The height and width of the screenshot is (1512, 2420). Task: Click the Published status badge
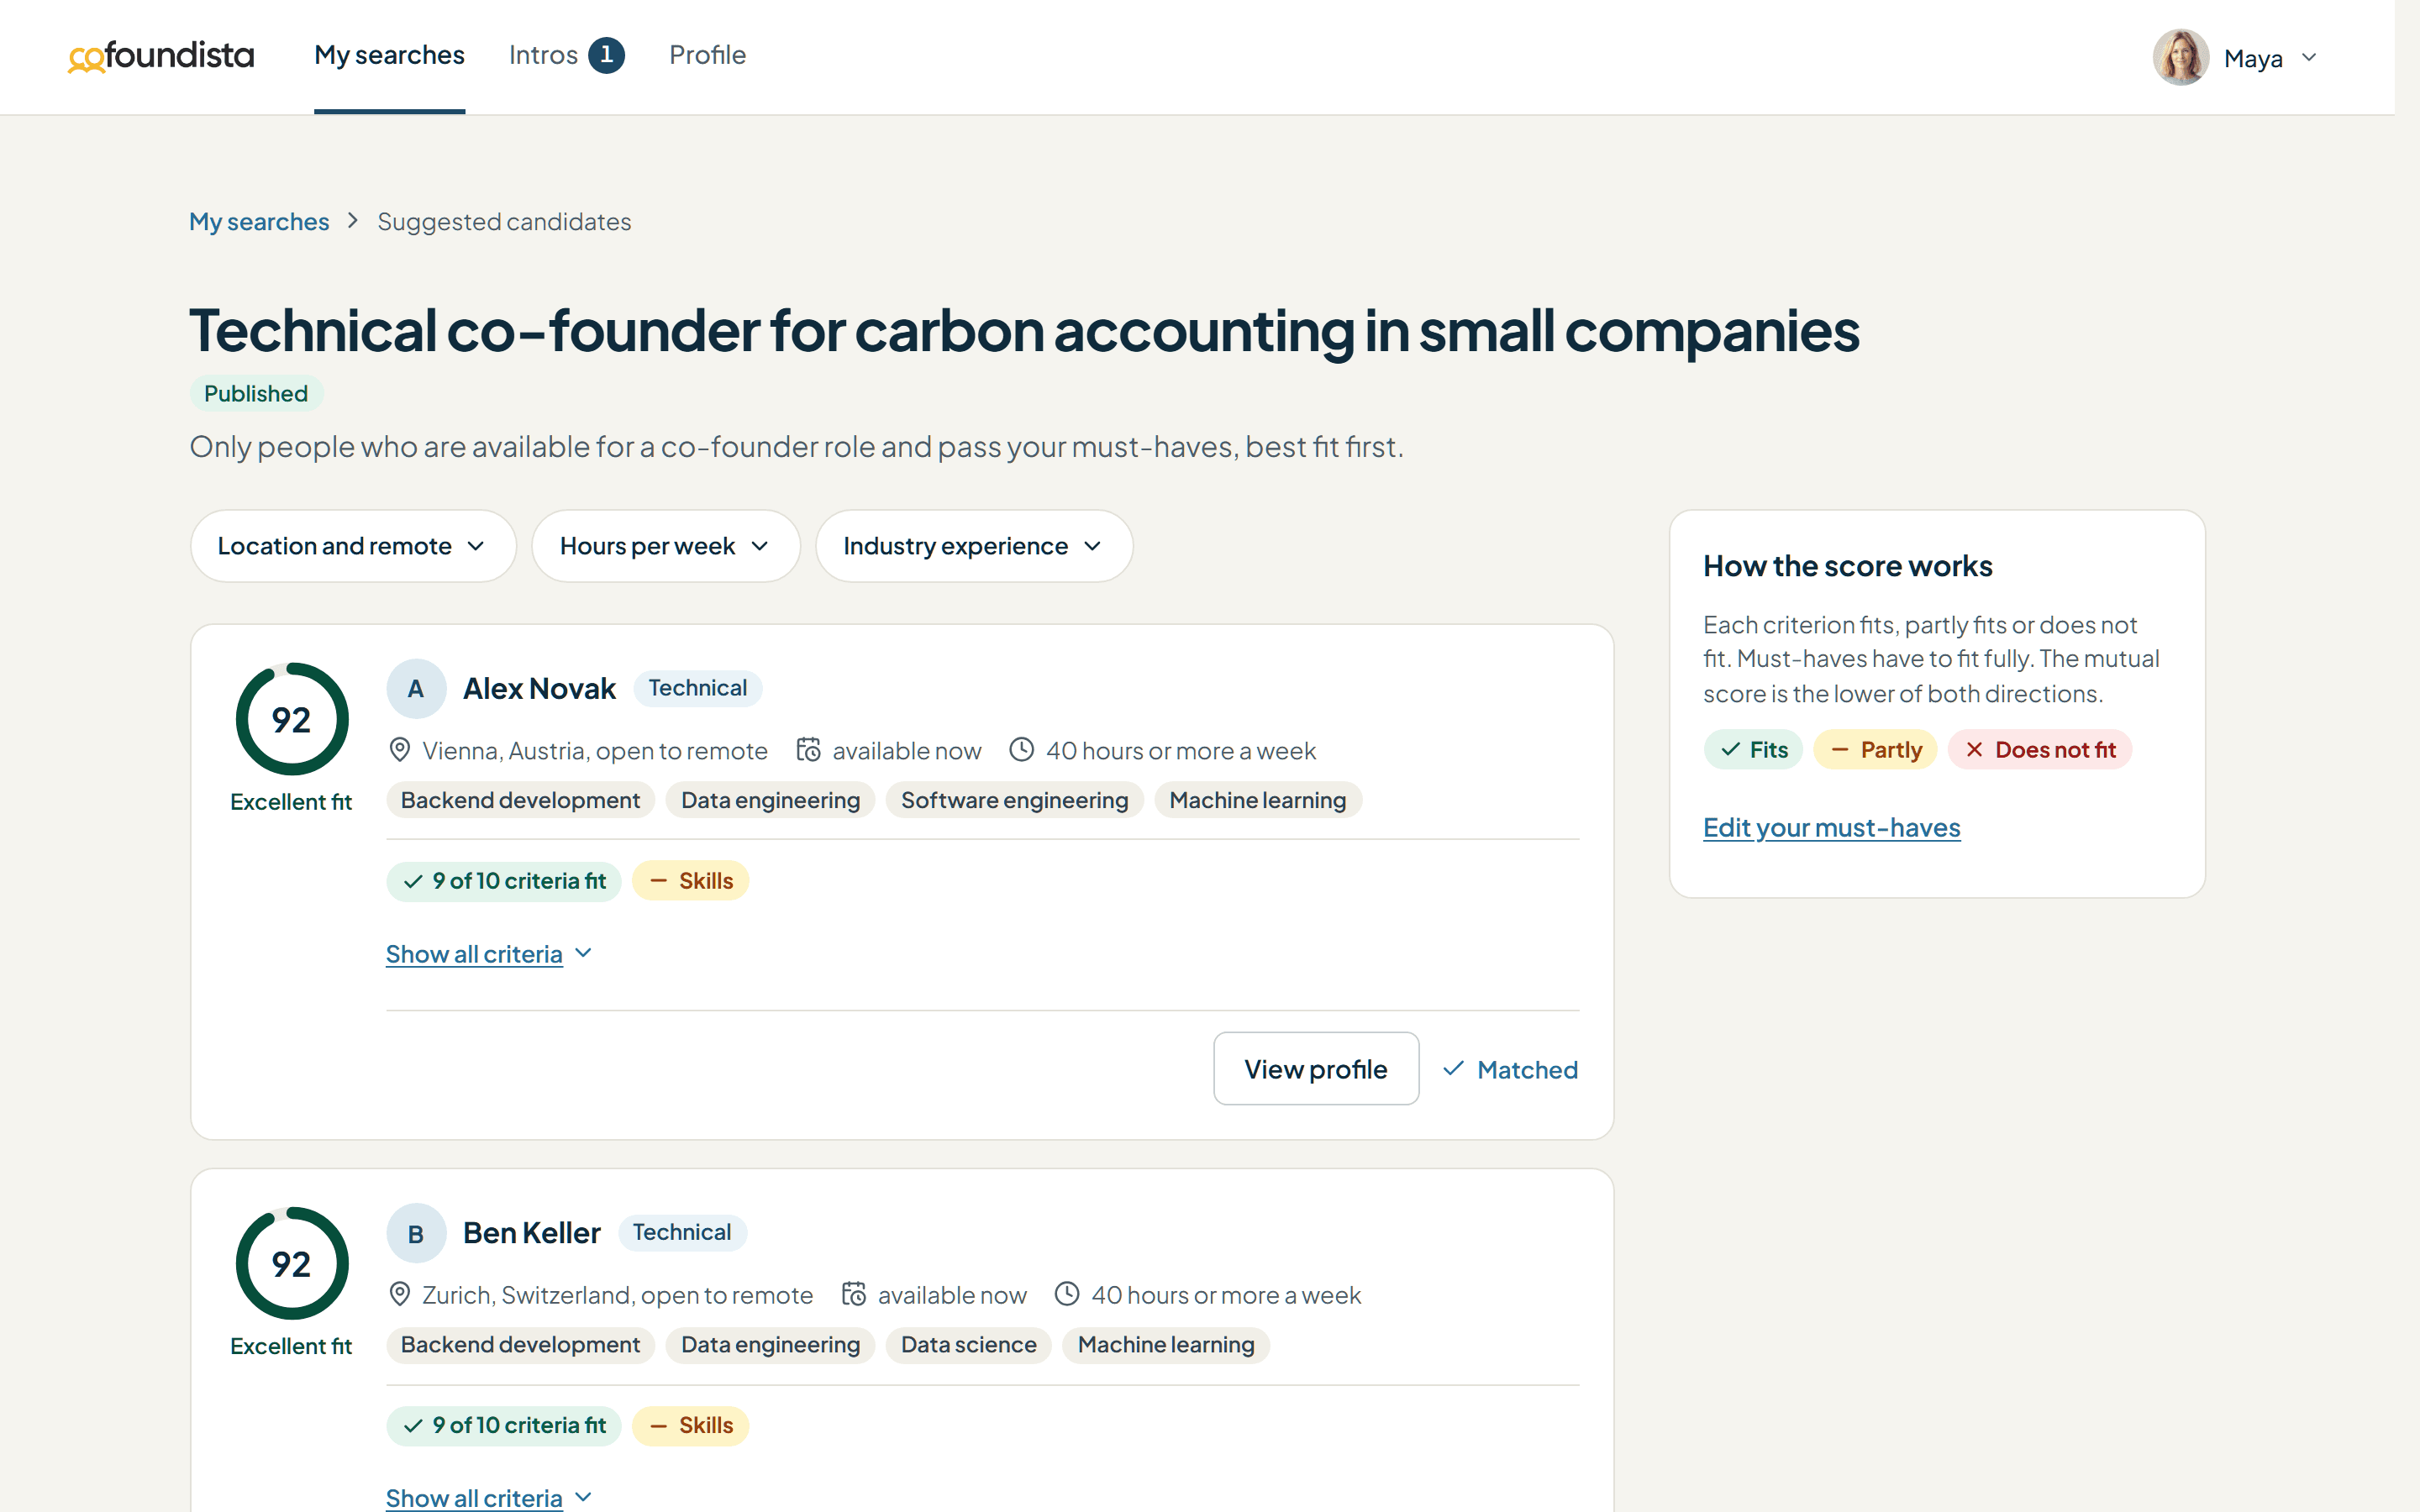pyautogui.click(x=256, y=393)
